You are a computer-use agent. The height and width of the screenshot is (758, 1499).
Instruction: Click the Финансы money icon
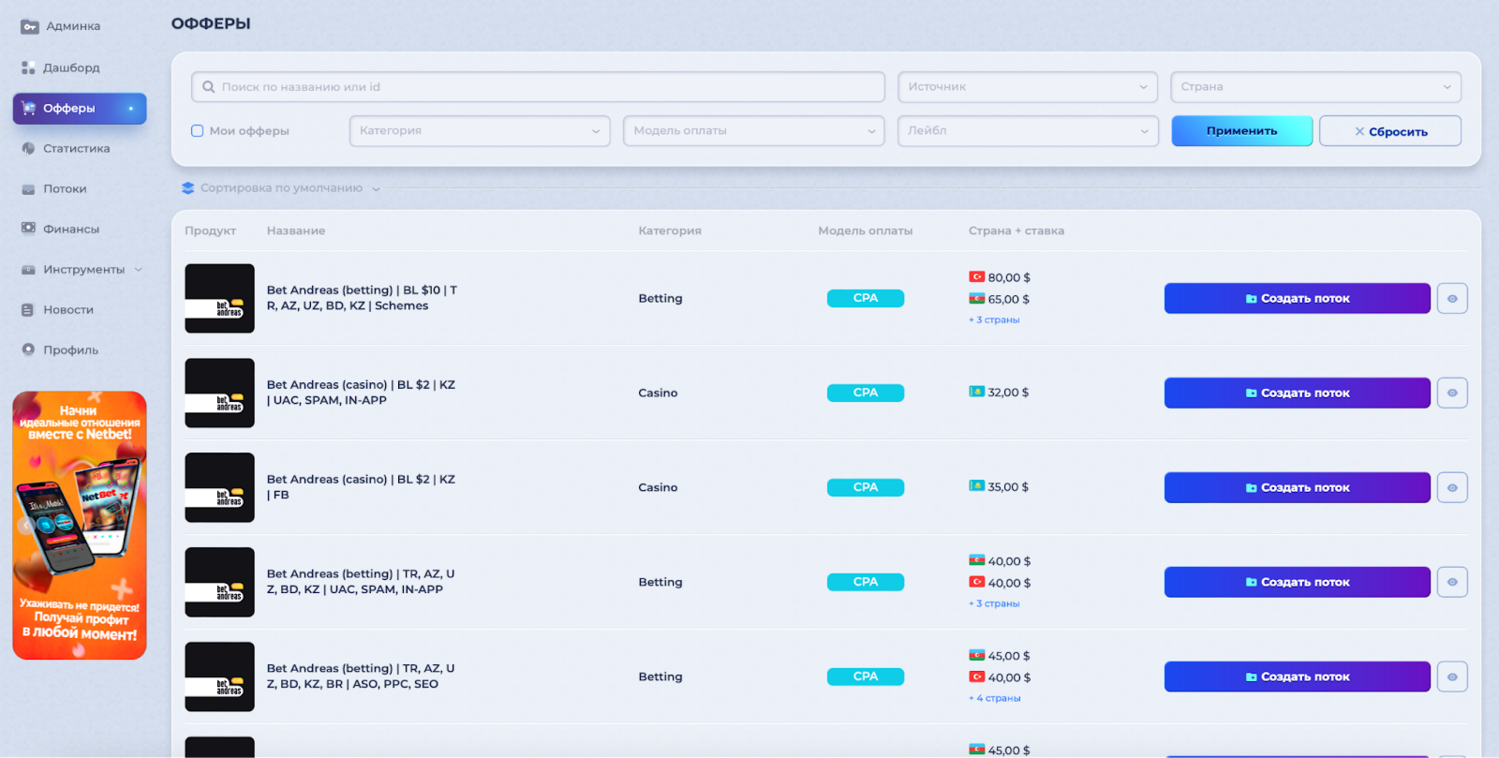coord(28,229)
